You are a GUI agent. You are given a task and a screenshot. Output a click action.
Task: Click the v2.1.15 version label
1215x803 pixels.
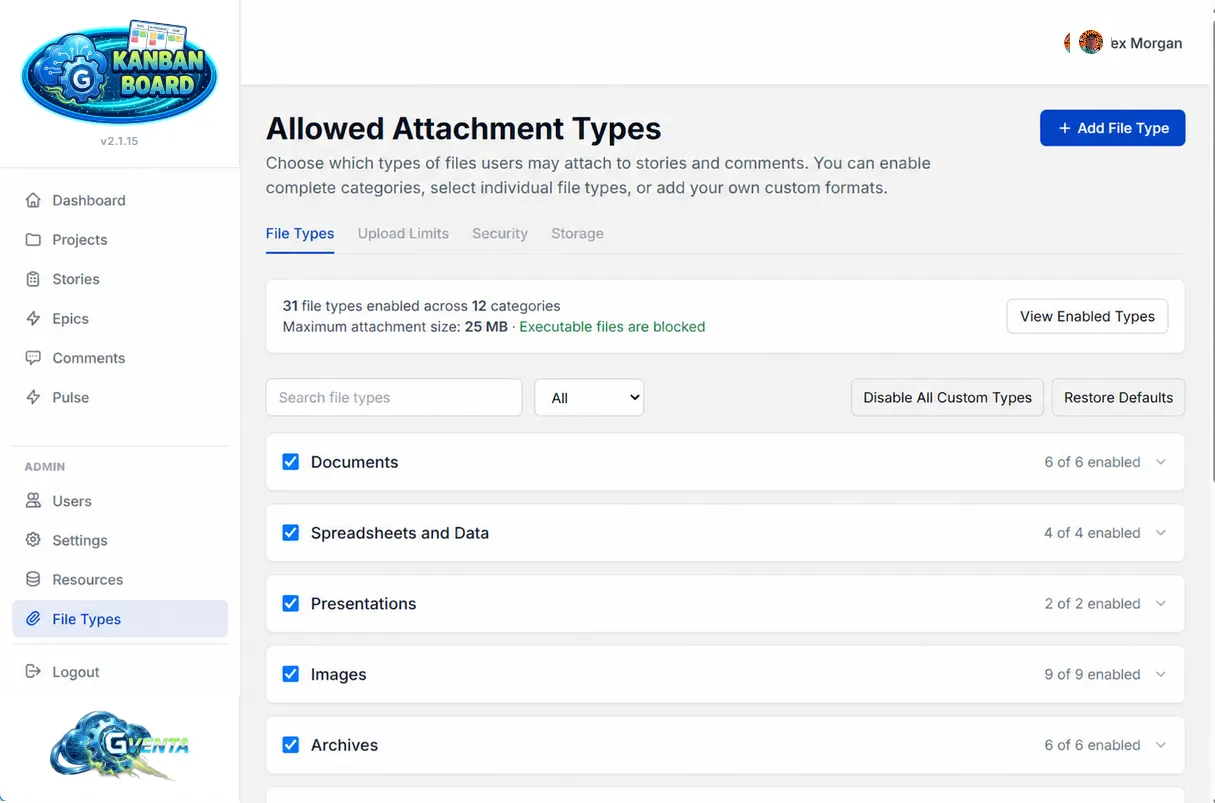point(119,141)
